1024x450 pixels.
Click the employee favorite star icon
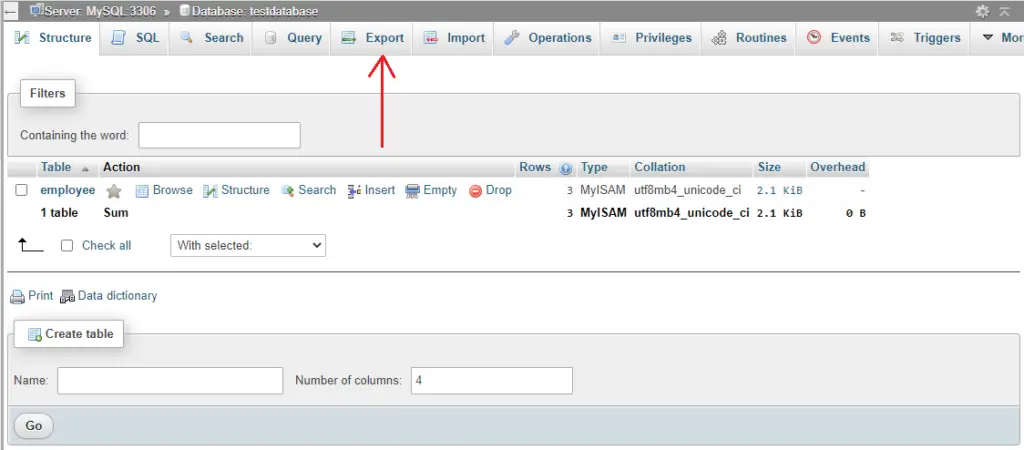(x=114, y=191)
